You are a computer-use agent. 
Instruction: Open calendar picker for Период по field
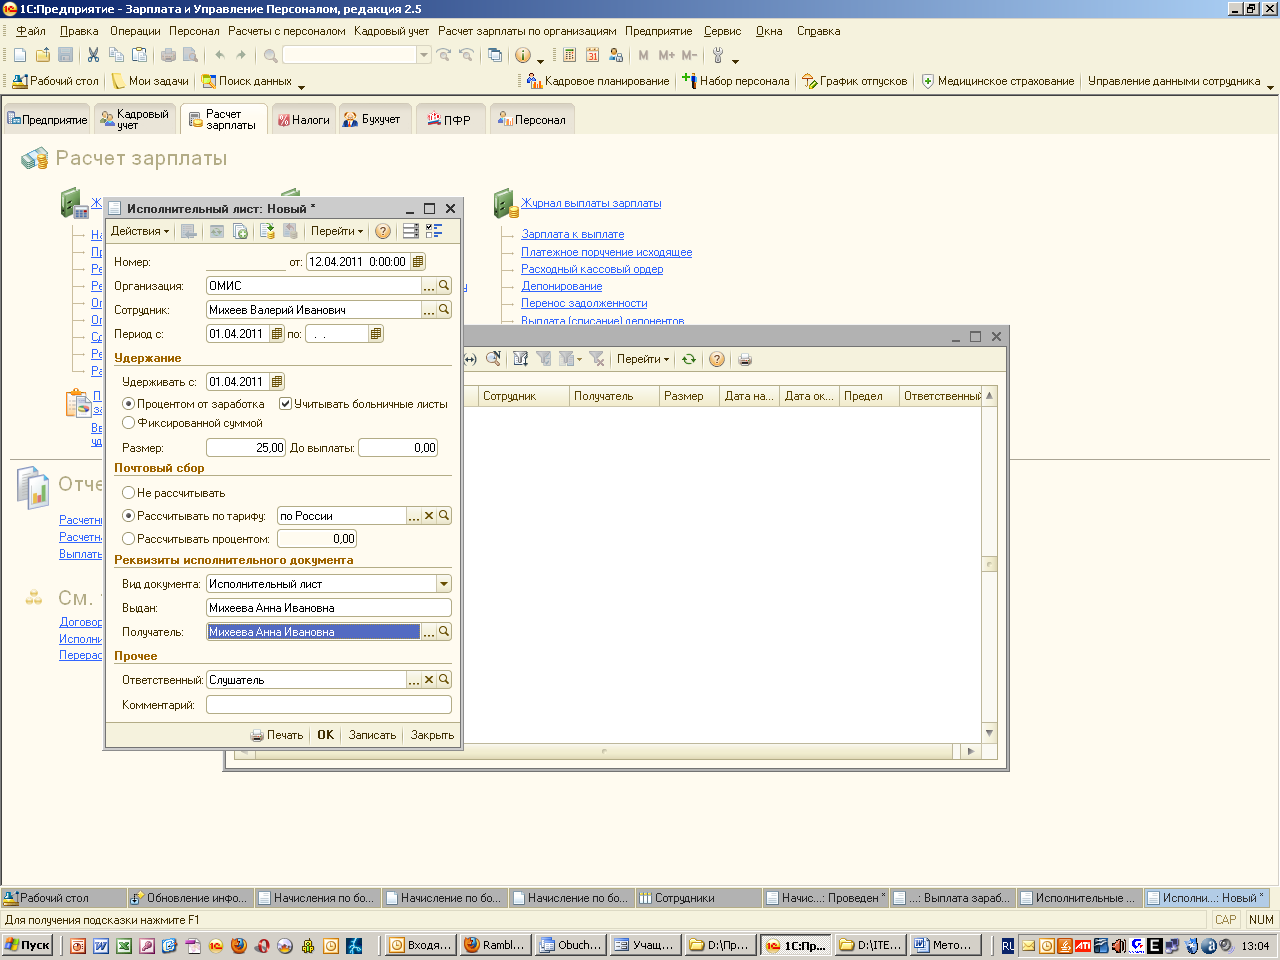376,334
